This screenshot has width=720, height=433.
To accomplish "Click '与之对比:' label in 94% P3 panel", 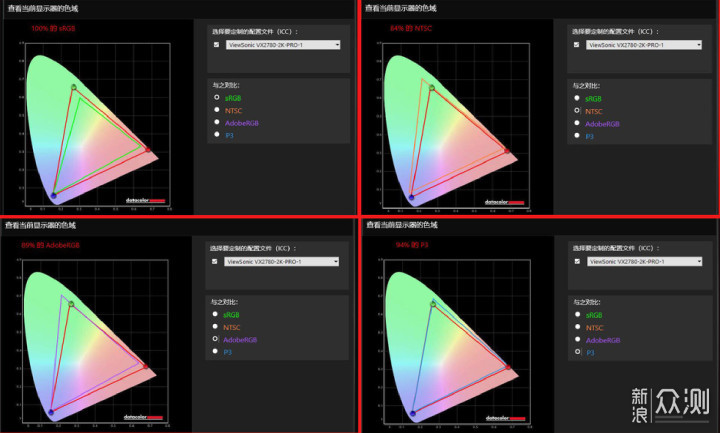I will coord(587,302).
